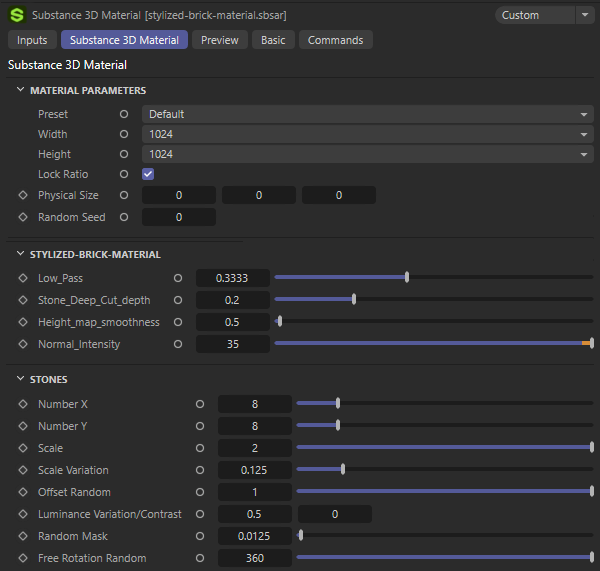Click the Random Mask slider

tap(445, 535)
